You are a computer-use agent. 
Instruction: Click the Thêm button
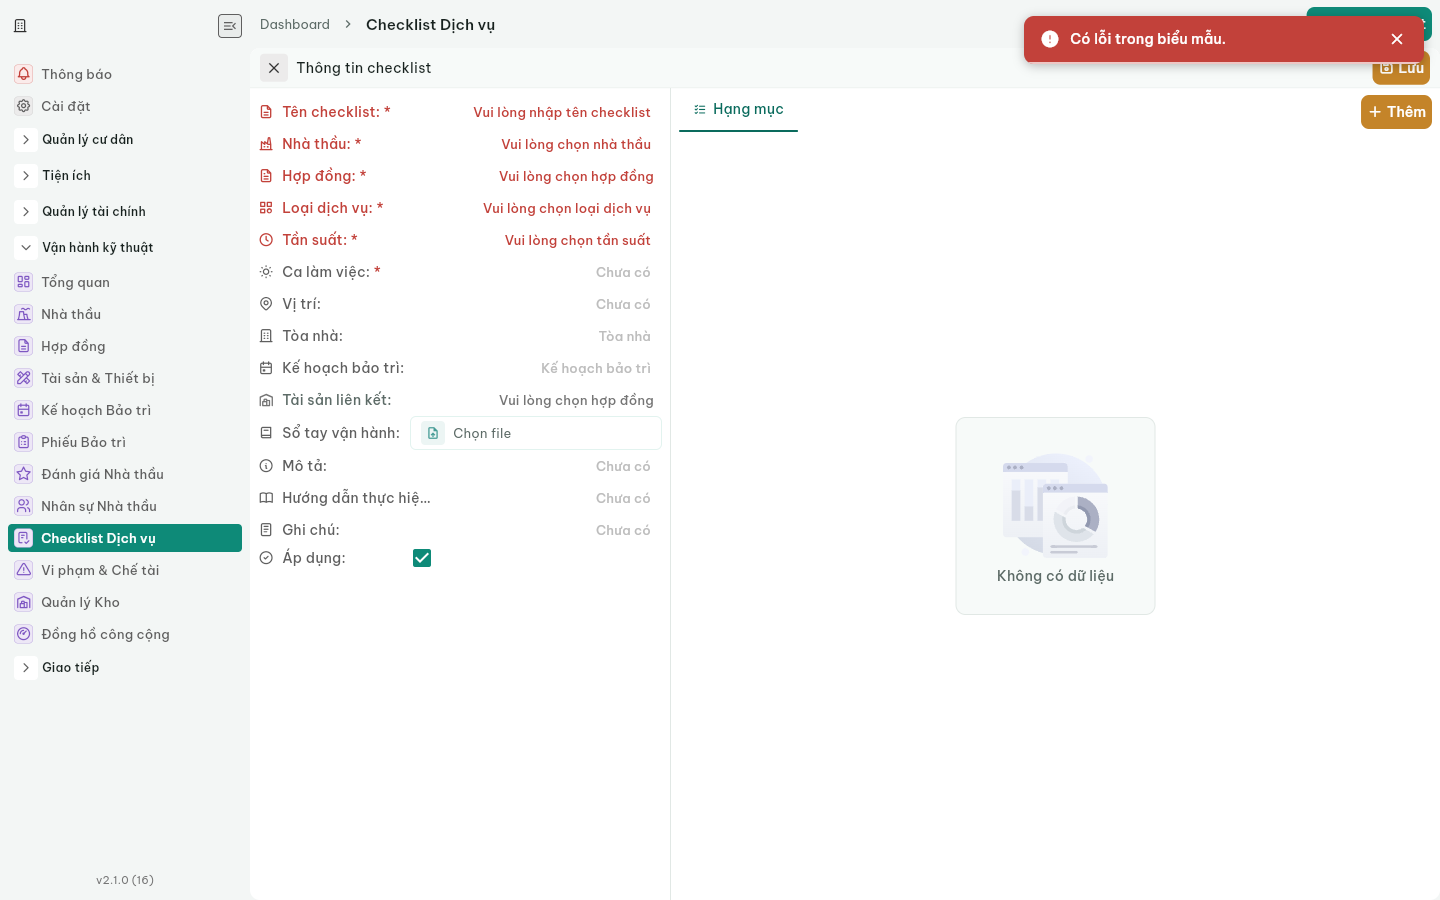(x=1396, y=112)
